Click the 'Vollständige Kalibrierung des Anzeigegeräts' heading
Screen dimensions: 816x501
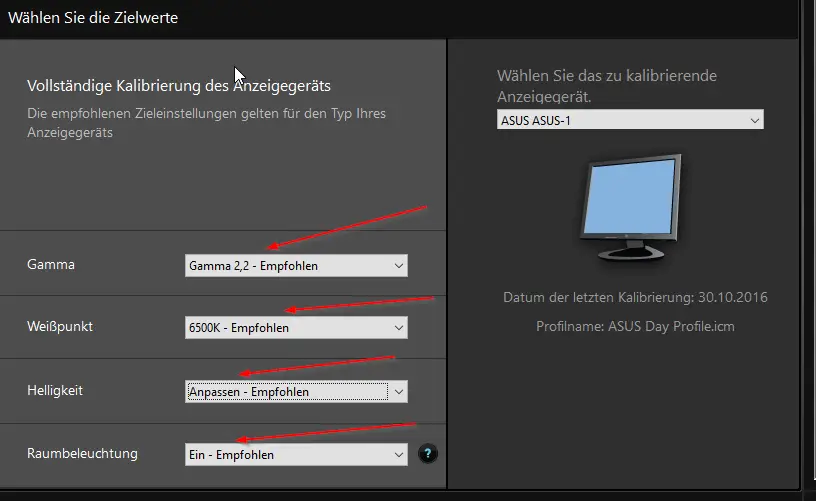coord(179,85)
